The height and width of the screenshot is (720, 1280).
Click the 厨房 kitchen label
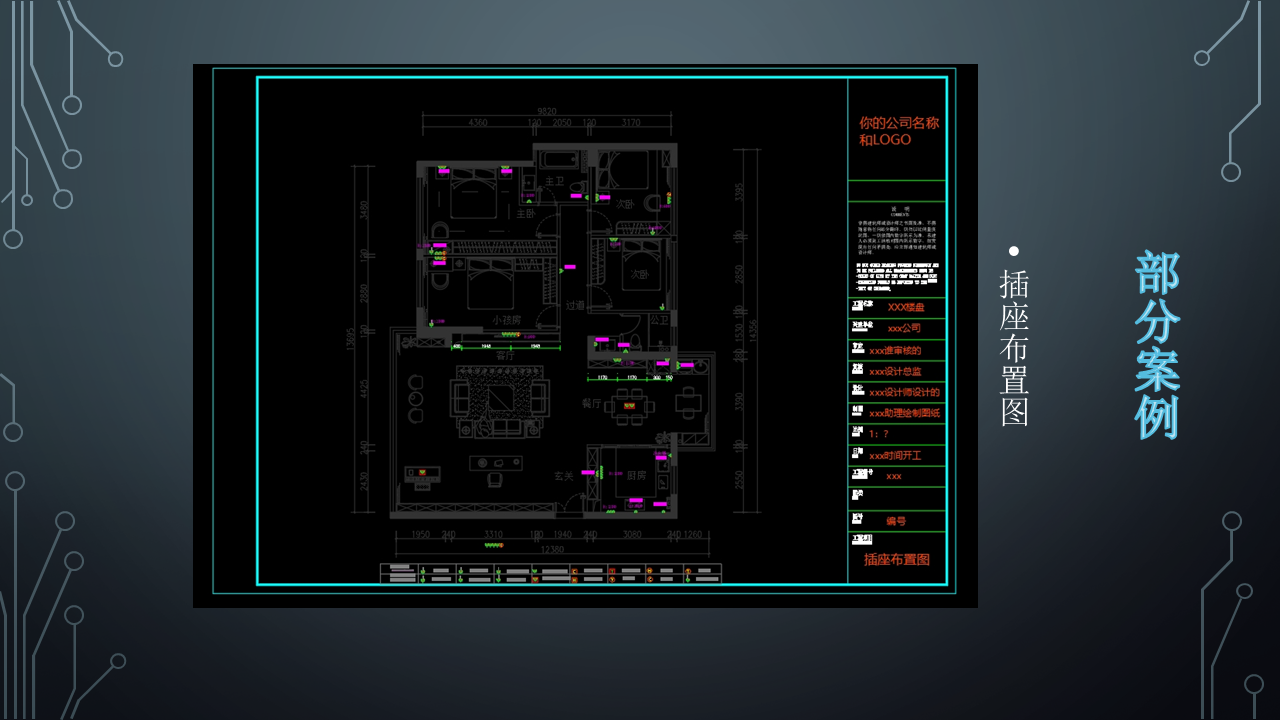tap(637, 476)
